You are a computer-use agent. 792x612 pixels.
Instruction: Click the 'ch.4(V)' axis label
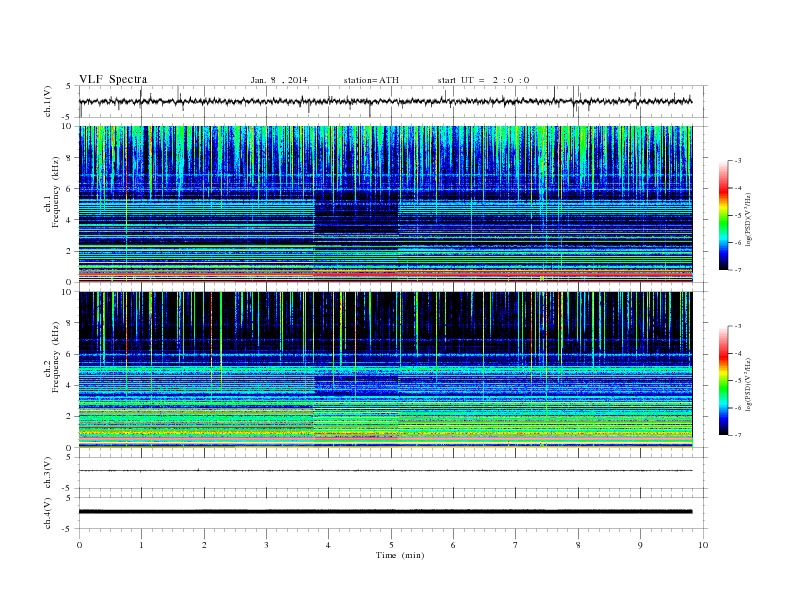[x=48, y=513]
